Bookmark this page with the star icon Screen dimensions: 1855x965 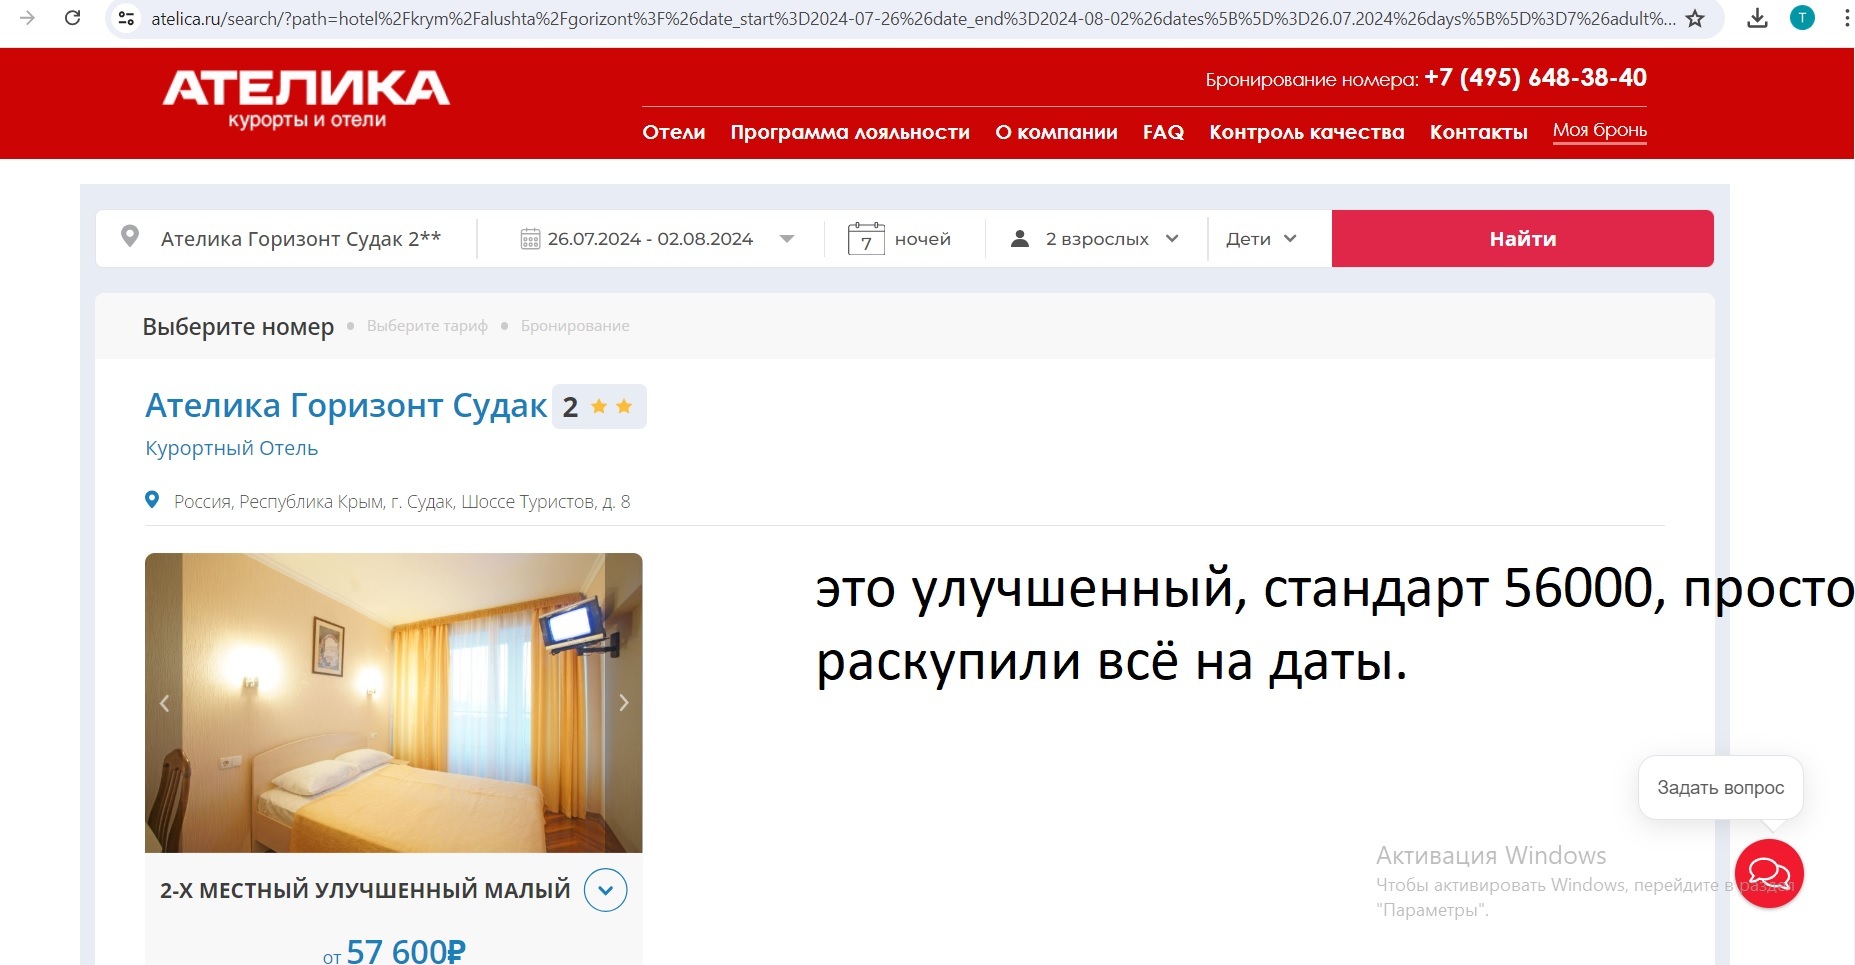[1695, 18]
